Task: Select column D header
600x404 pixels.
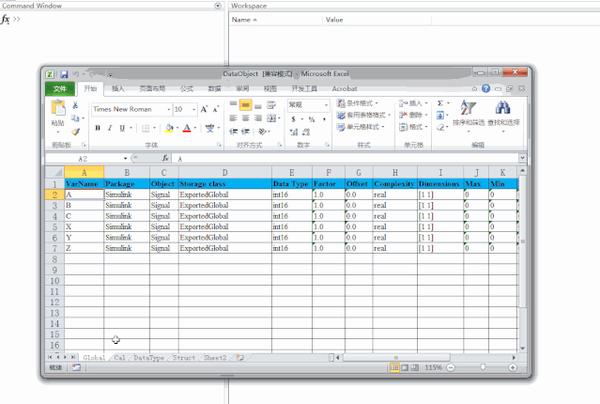Action: (225, 173)
